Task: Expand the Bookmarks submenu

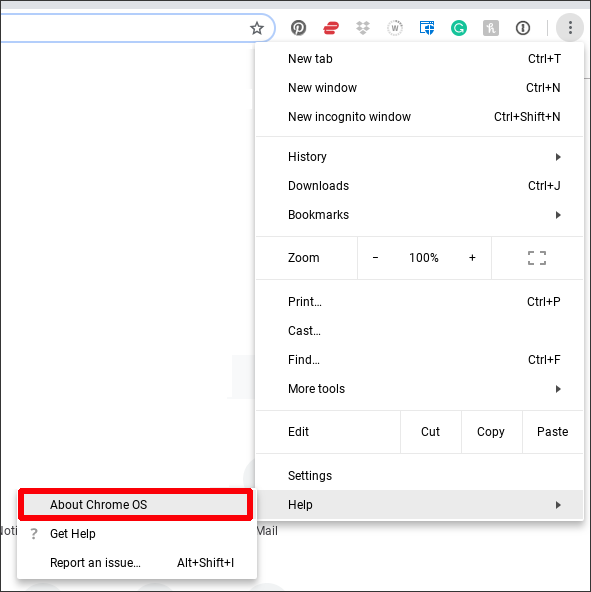Action: [420, 215]
